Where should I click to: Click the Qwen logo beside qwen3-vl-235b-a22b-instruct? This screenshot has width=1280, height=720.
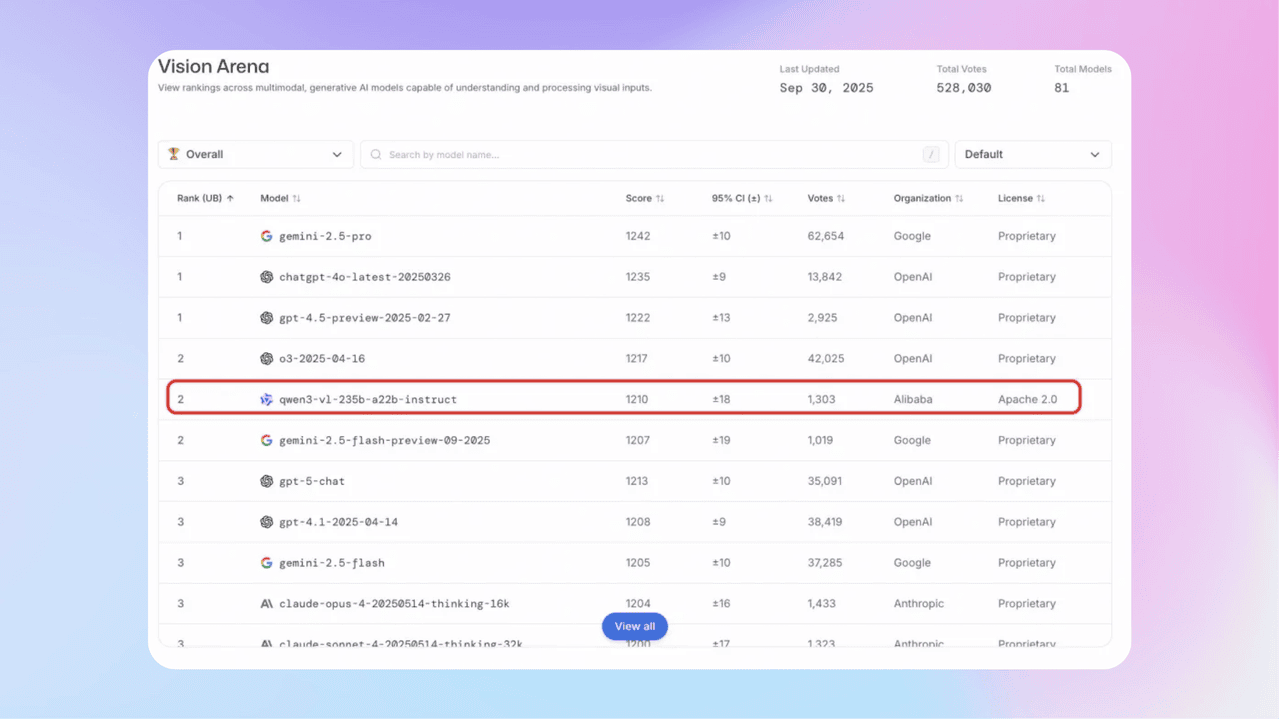coord(266,399)
